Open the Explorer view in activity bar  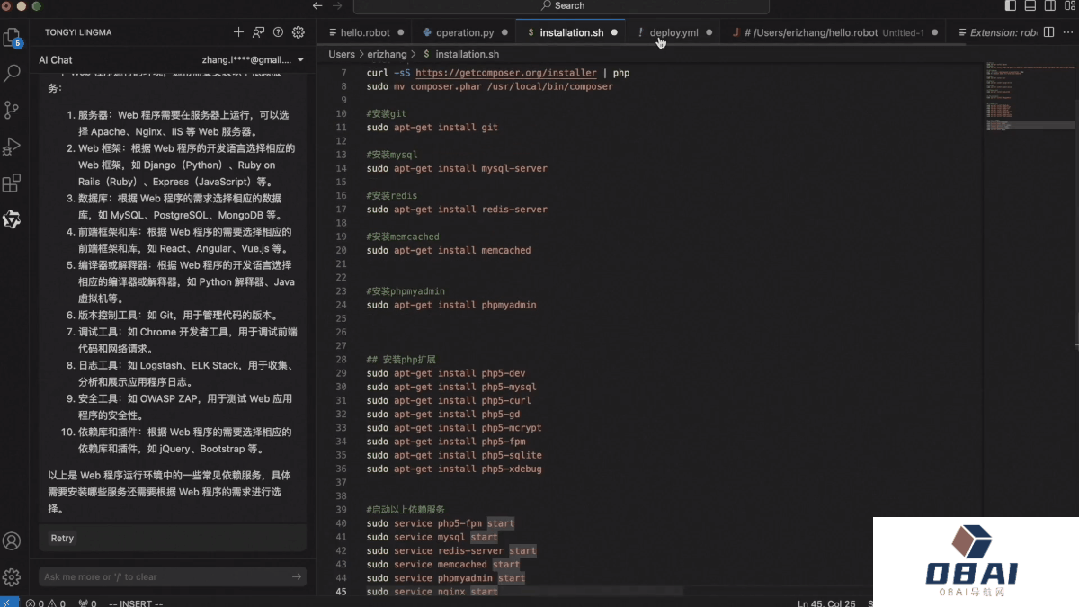12,38
